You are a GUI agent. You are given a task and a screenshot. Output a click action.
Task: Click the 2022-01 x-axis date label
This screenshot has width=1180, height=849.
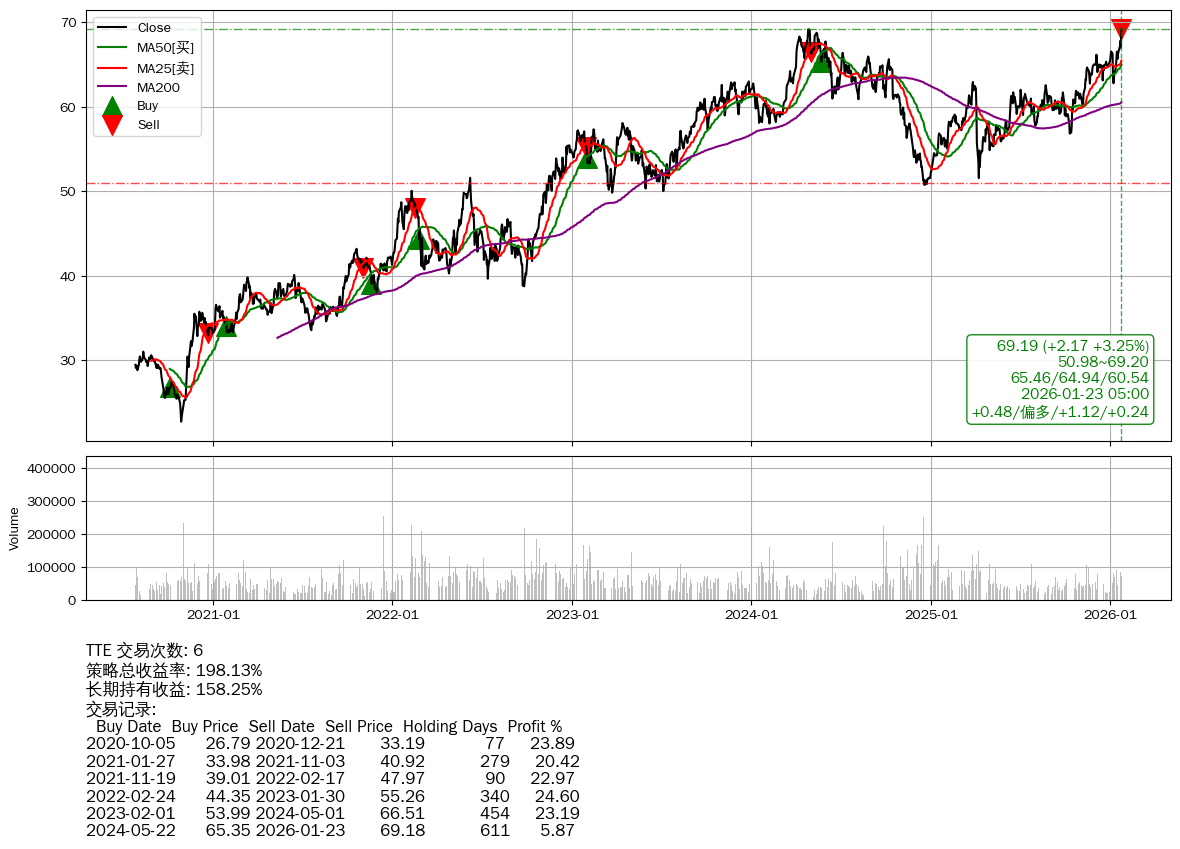392,615
